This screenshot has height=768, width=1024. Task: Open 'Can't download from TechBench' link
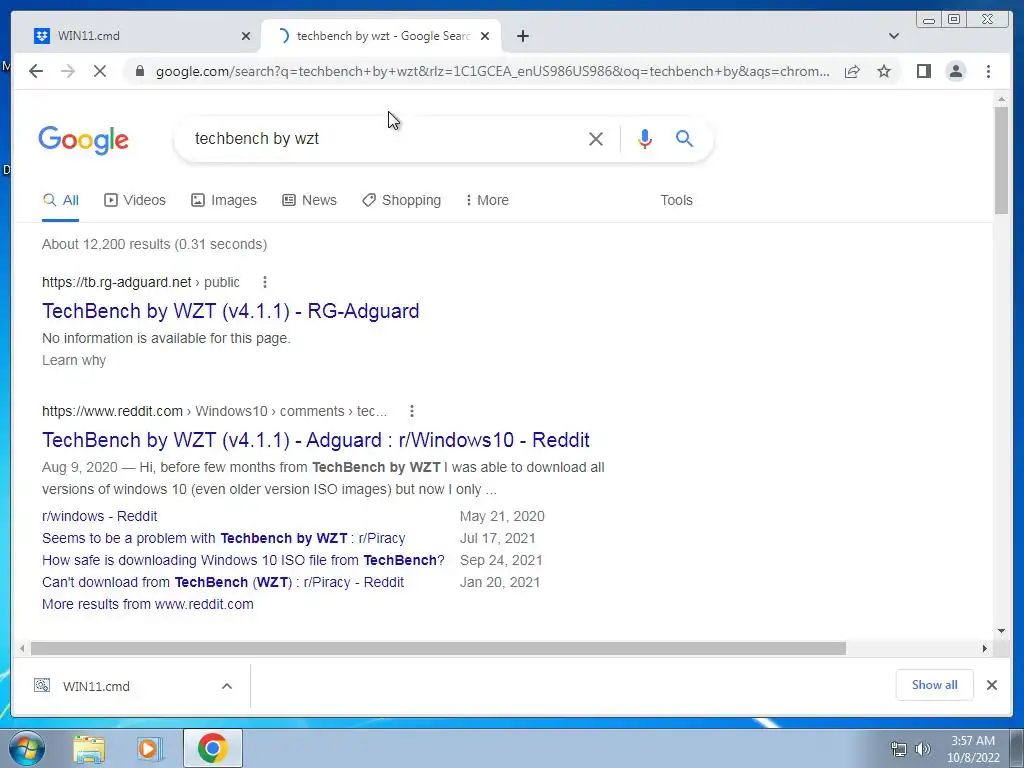223,582
